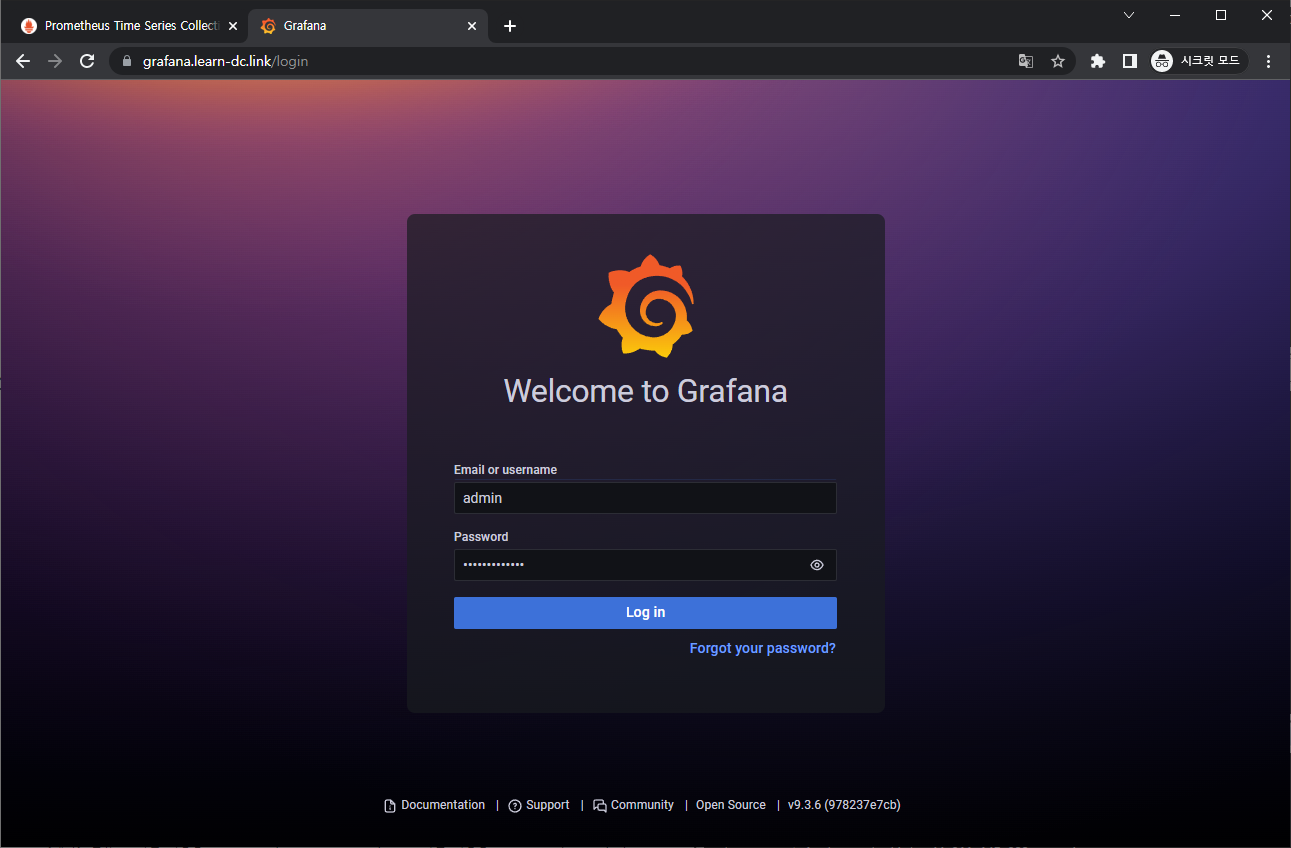This screenshot has height=848, width=1291.
Task: Click the Log in button
Action: point(645,613)
